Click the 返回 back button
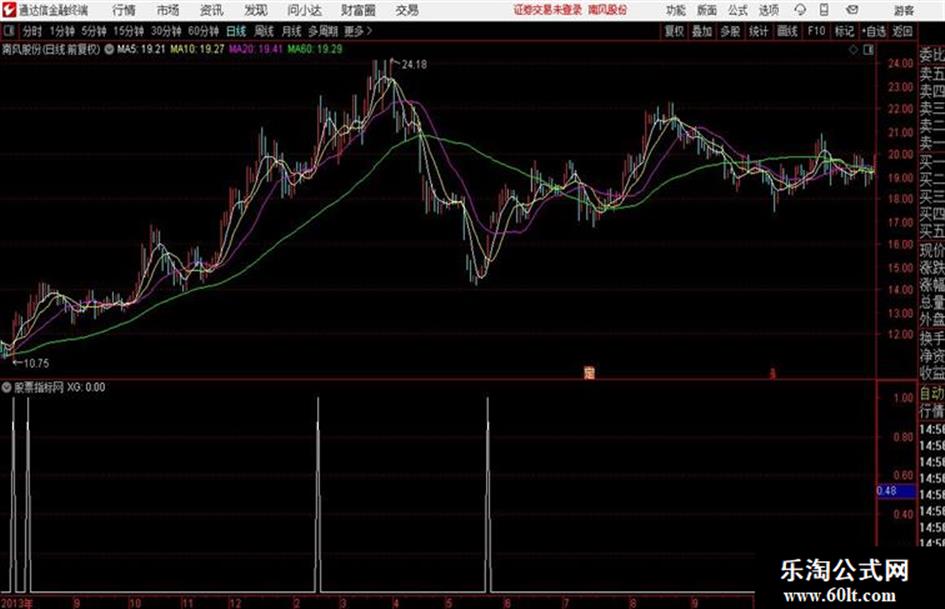Screen dimensions: 945x609 coord(902,31)
